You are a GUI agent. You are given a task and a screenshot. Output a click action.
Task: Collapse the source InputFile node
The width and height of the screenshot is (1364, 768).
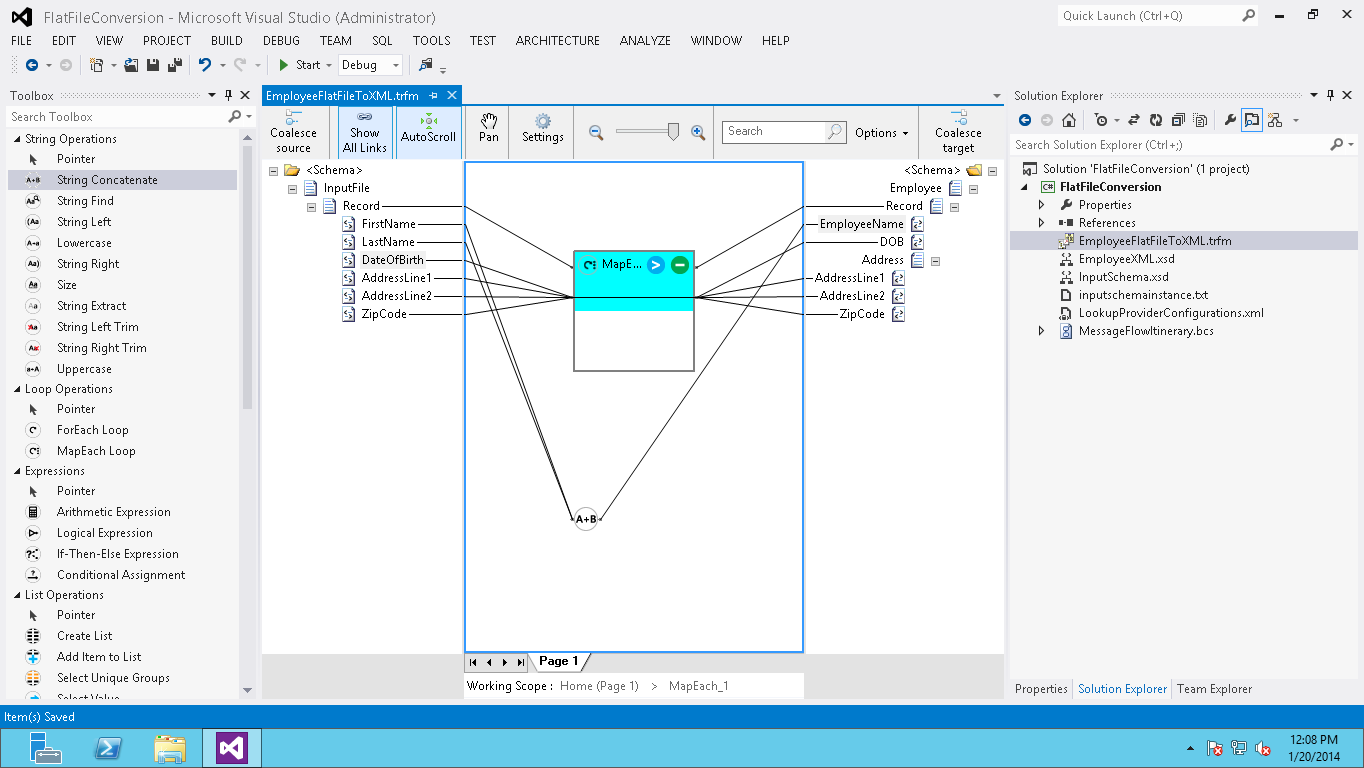pos(292,188)
